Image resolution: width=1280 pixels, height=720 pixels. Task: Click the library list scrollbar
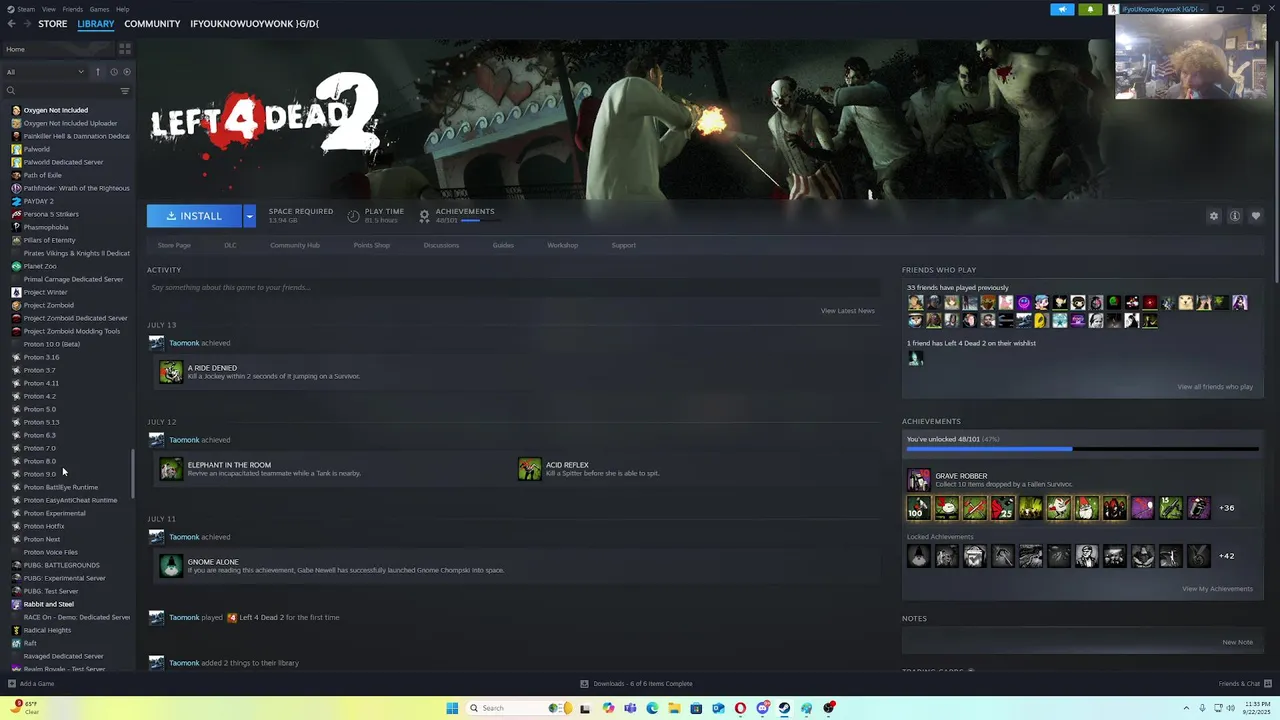pos(132,475)
